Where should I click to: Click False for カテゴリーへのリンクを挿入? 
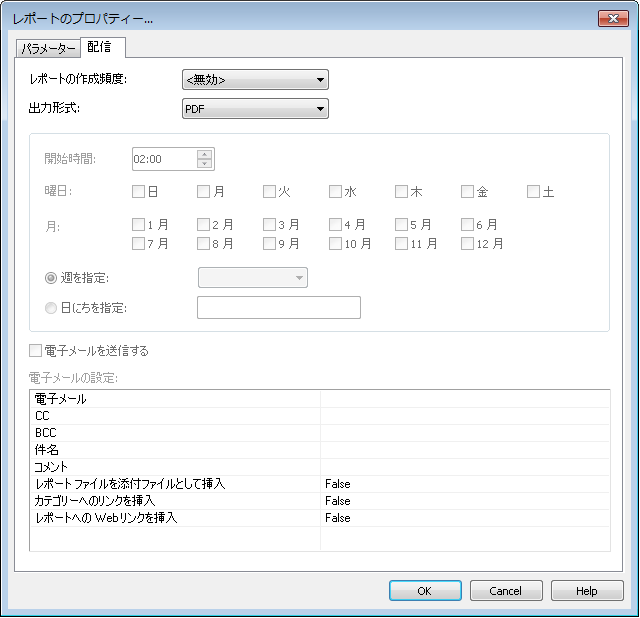[465, 501]
